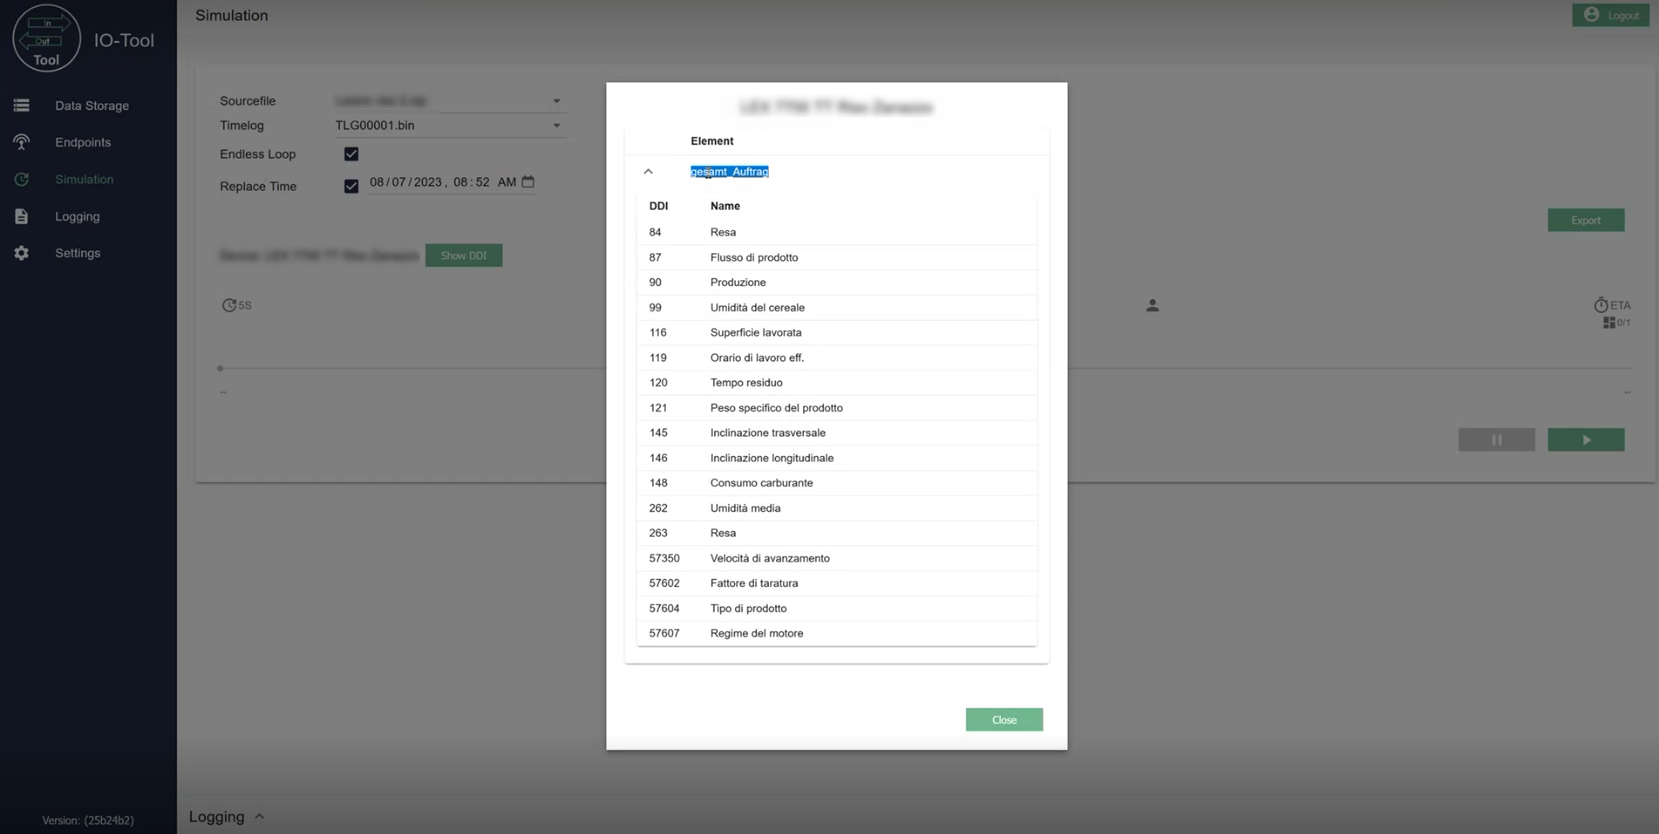
Task: Select the Umidità media row
Action: pos(837,508)
